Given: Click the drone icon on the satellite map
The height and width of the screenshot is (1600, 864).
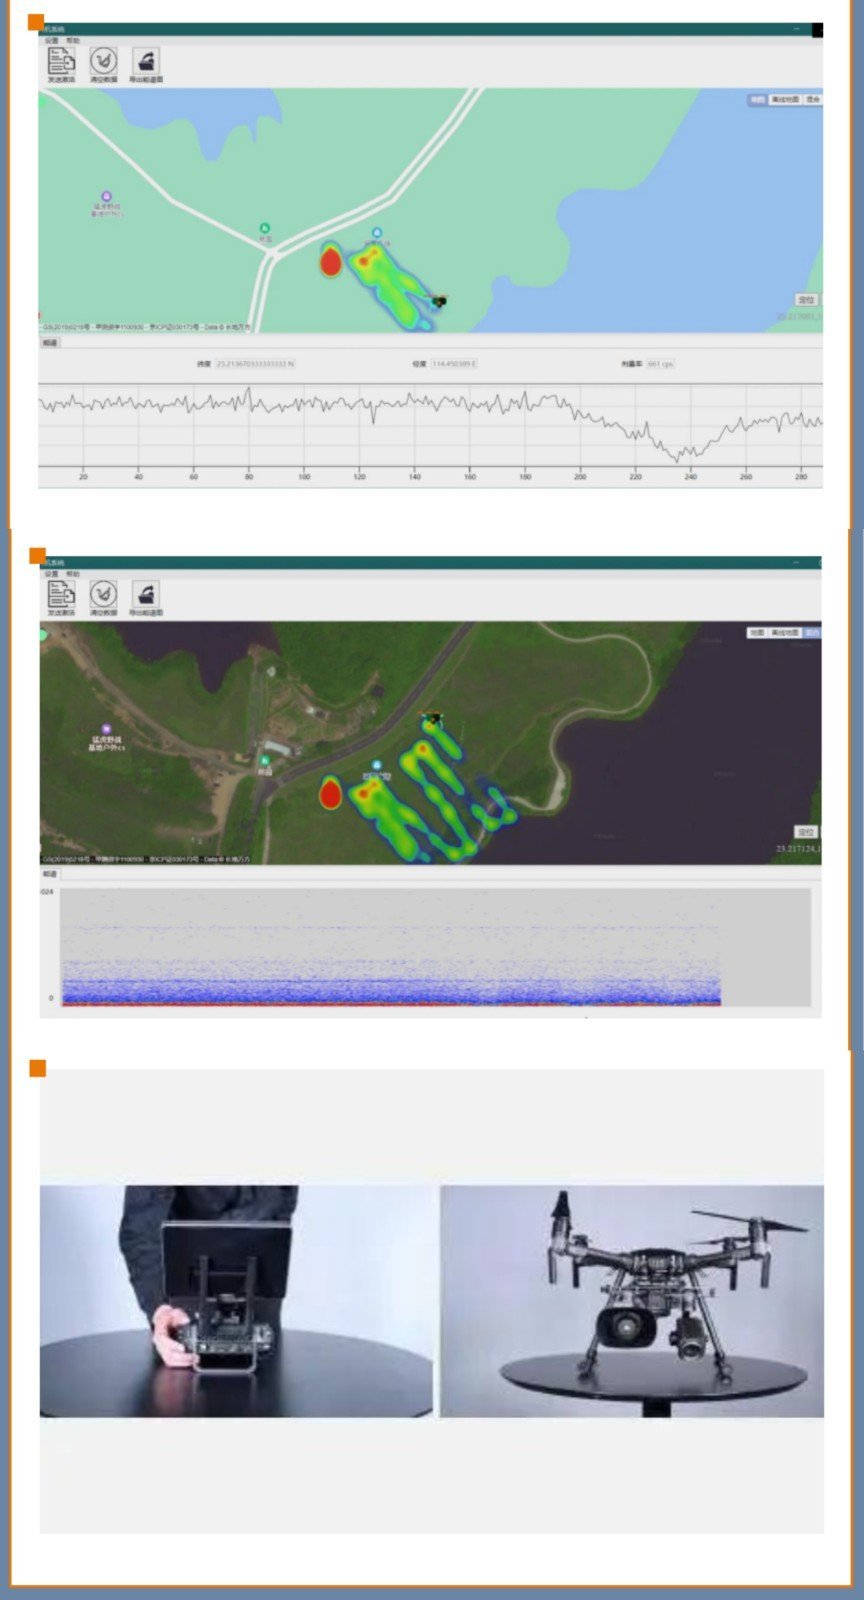Looking at the screenshot, I should click(432, 717).
